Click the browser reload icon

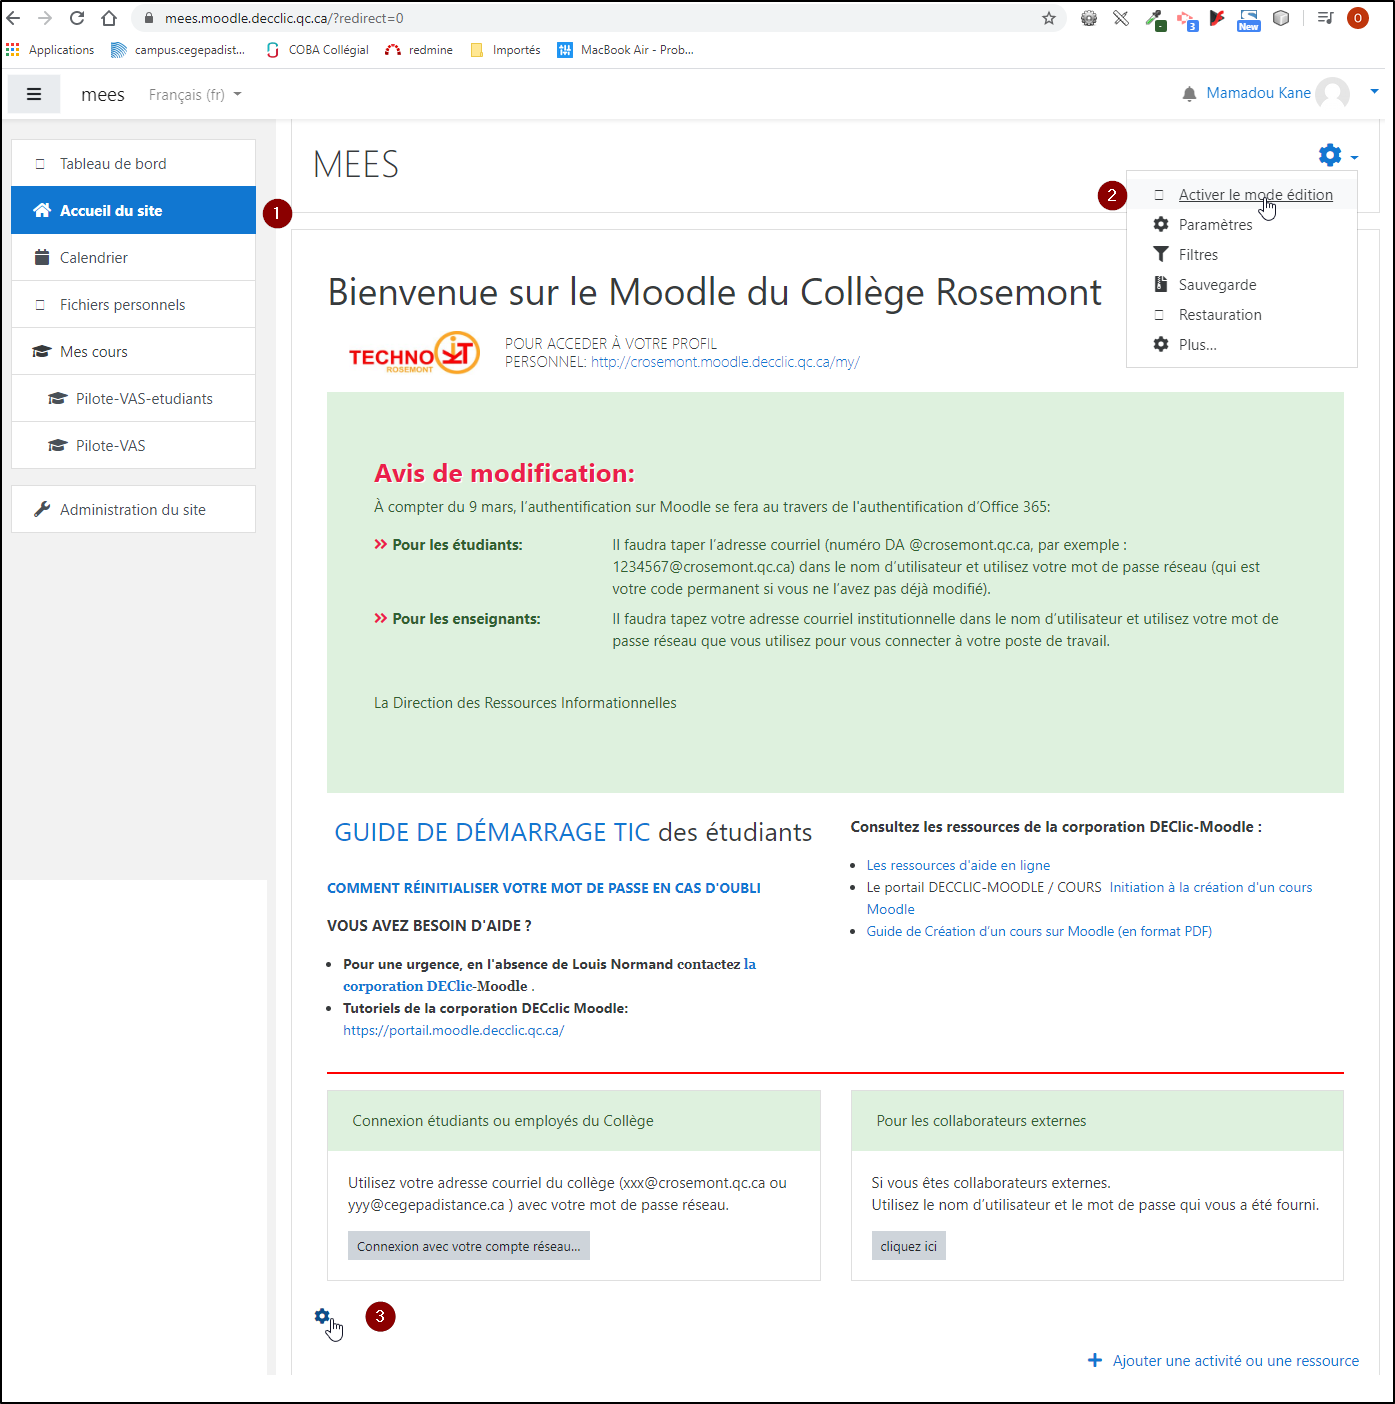(x=77, y=18)
